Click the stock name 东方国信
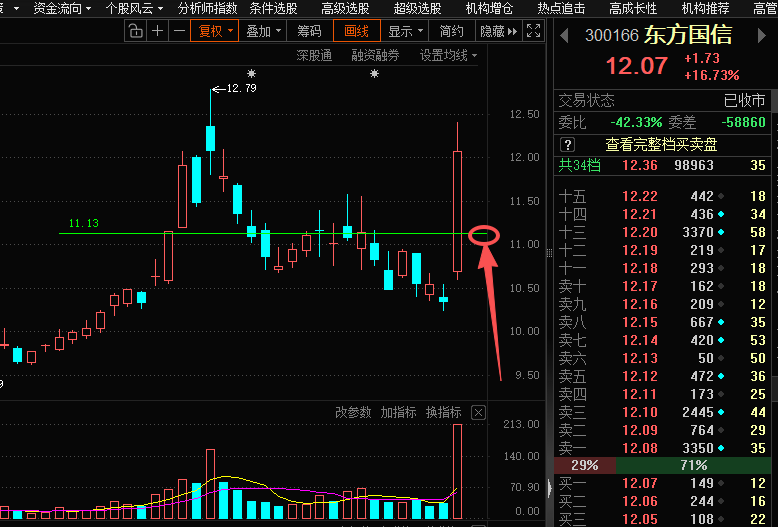 pos(688,35)
